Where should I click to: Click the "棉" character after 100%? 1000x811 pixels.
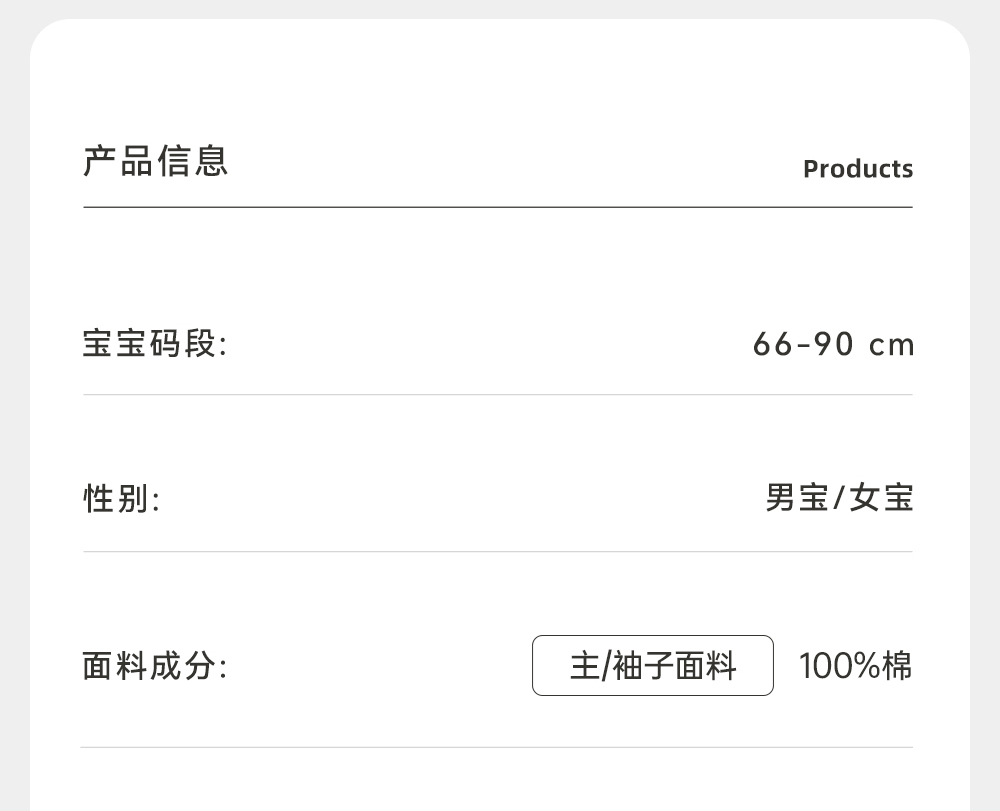coord(897,665)
